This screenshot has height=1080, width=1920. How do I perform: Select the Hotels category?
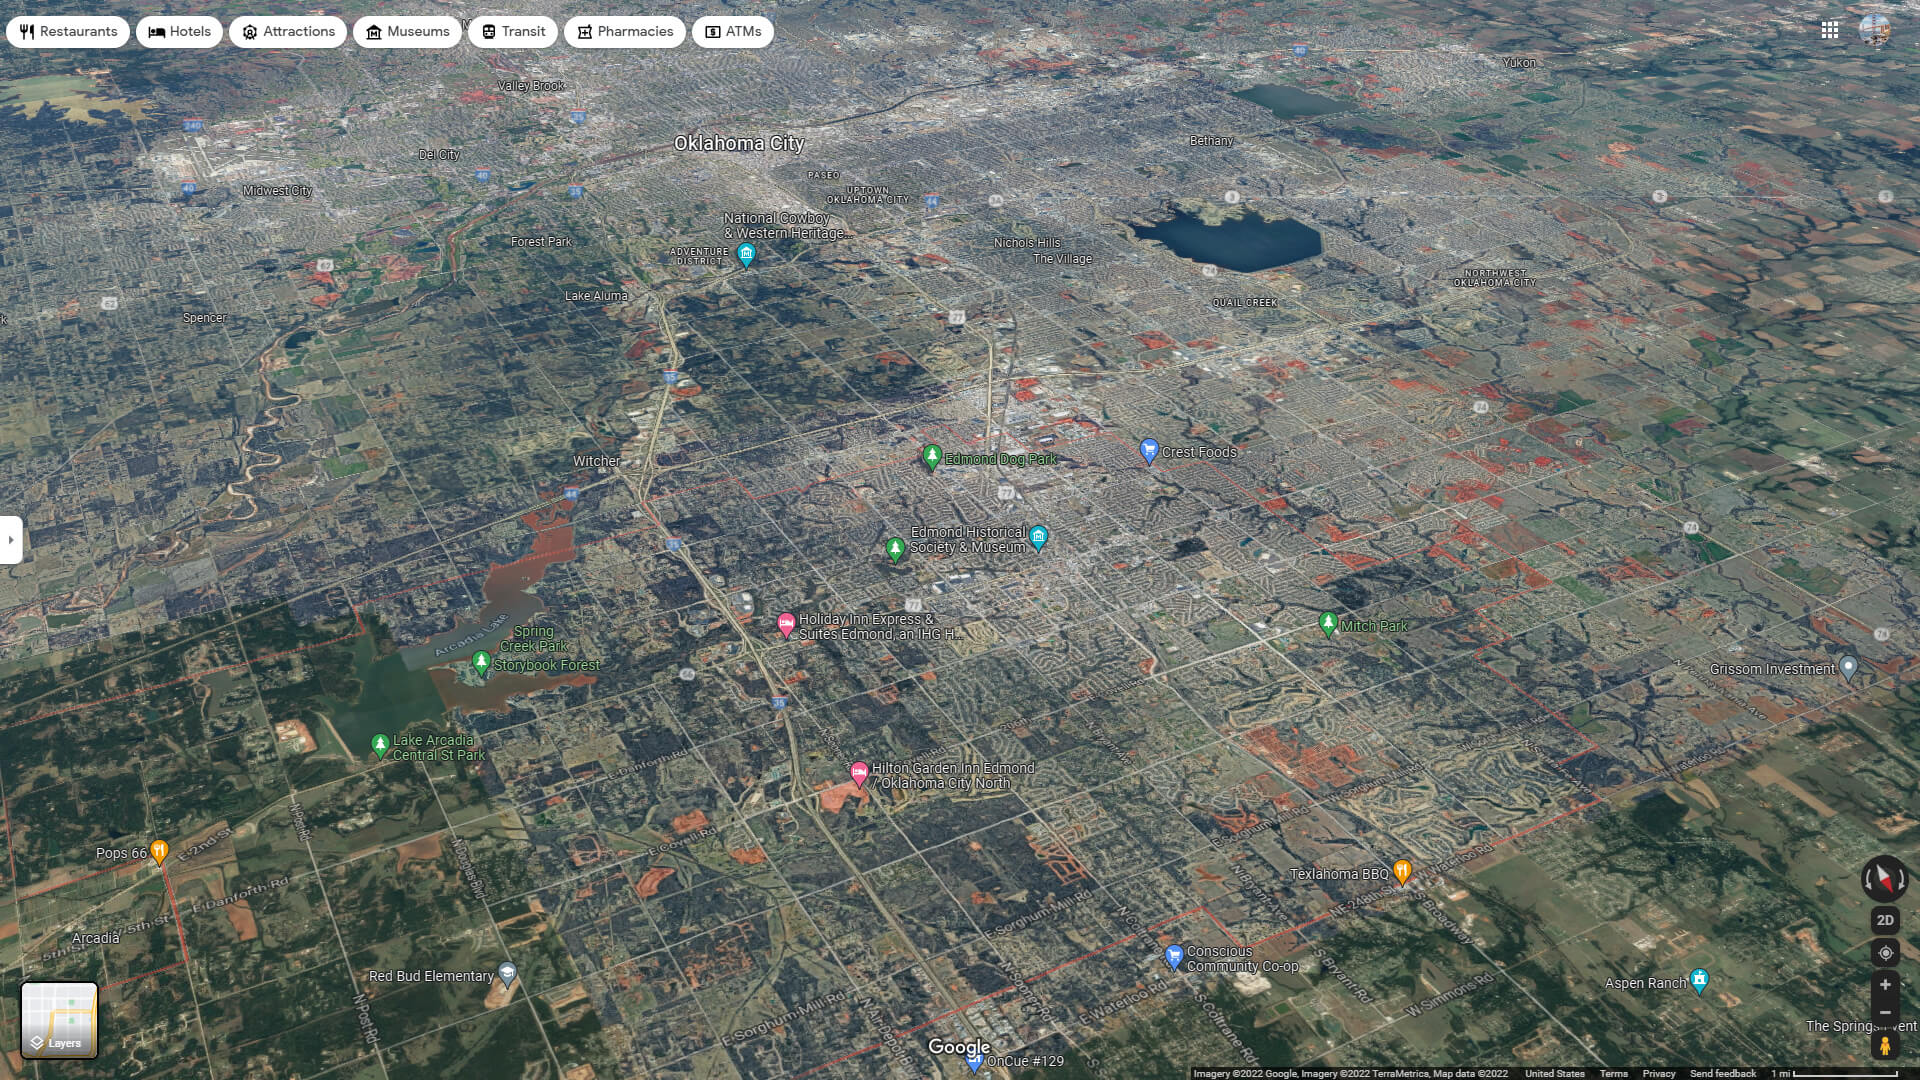[178, 31]
